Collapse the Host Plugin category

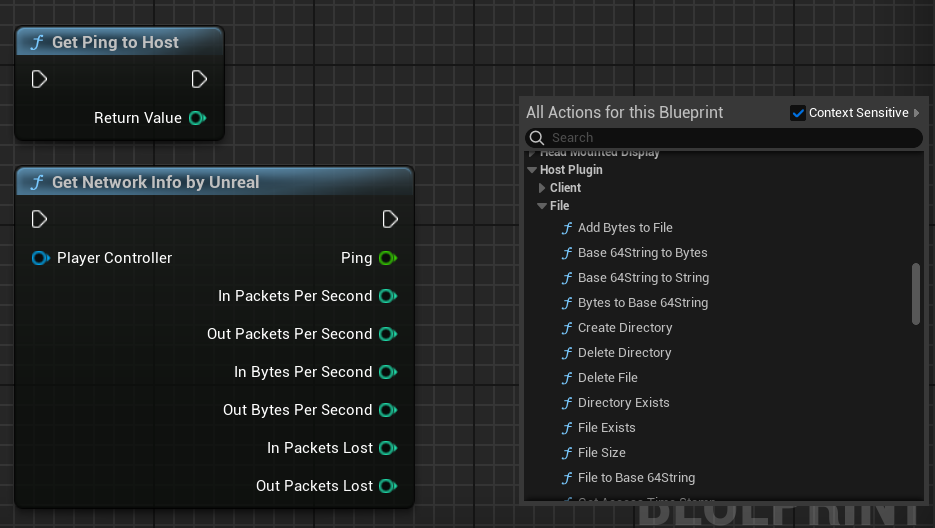532,170
